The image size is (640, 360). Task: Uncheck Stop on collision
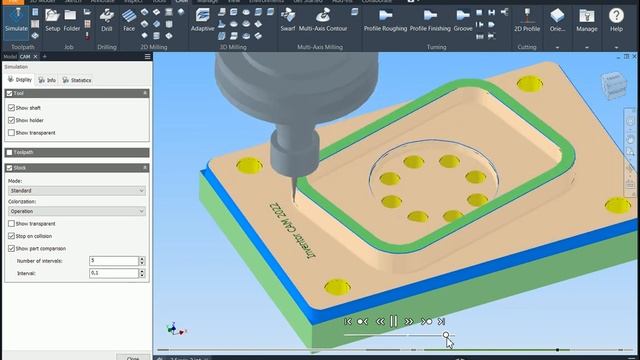[11, 236]
